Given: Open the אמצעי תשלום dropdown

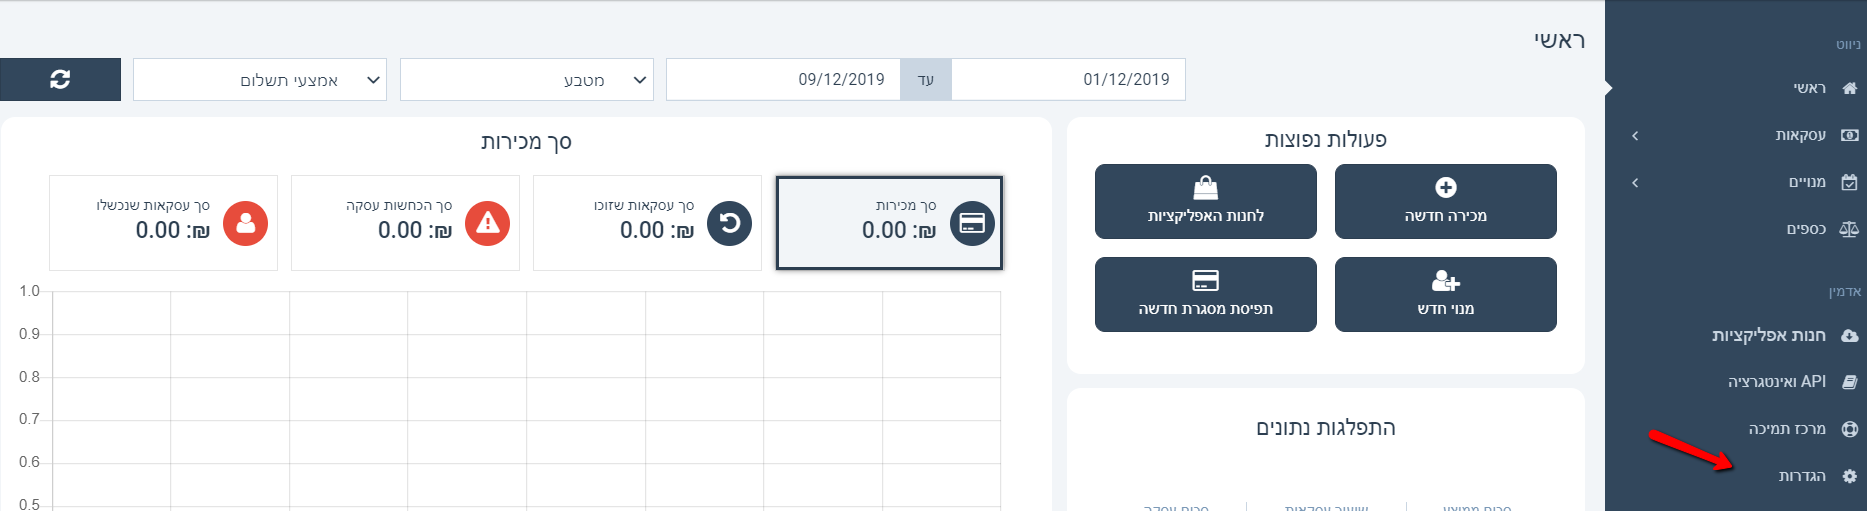Looking at the screenshot, I should click(x=260, y=80).
